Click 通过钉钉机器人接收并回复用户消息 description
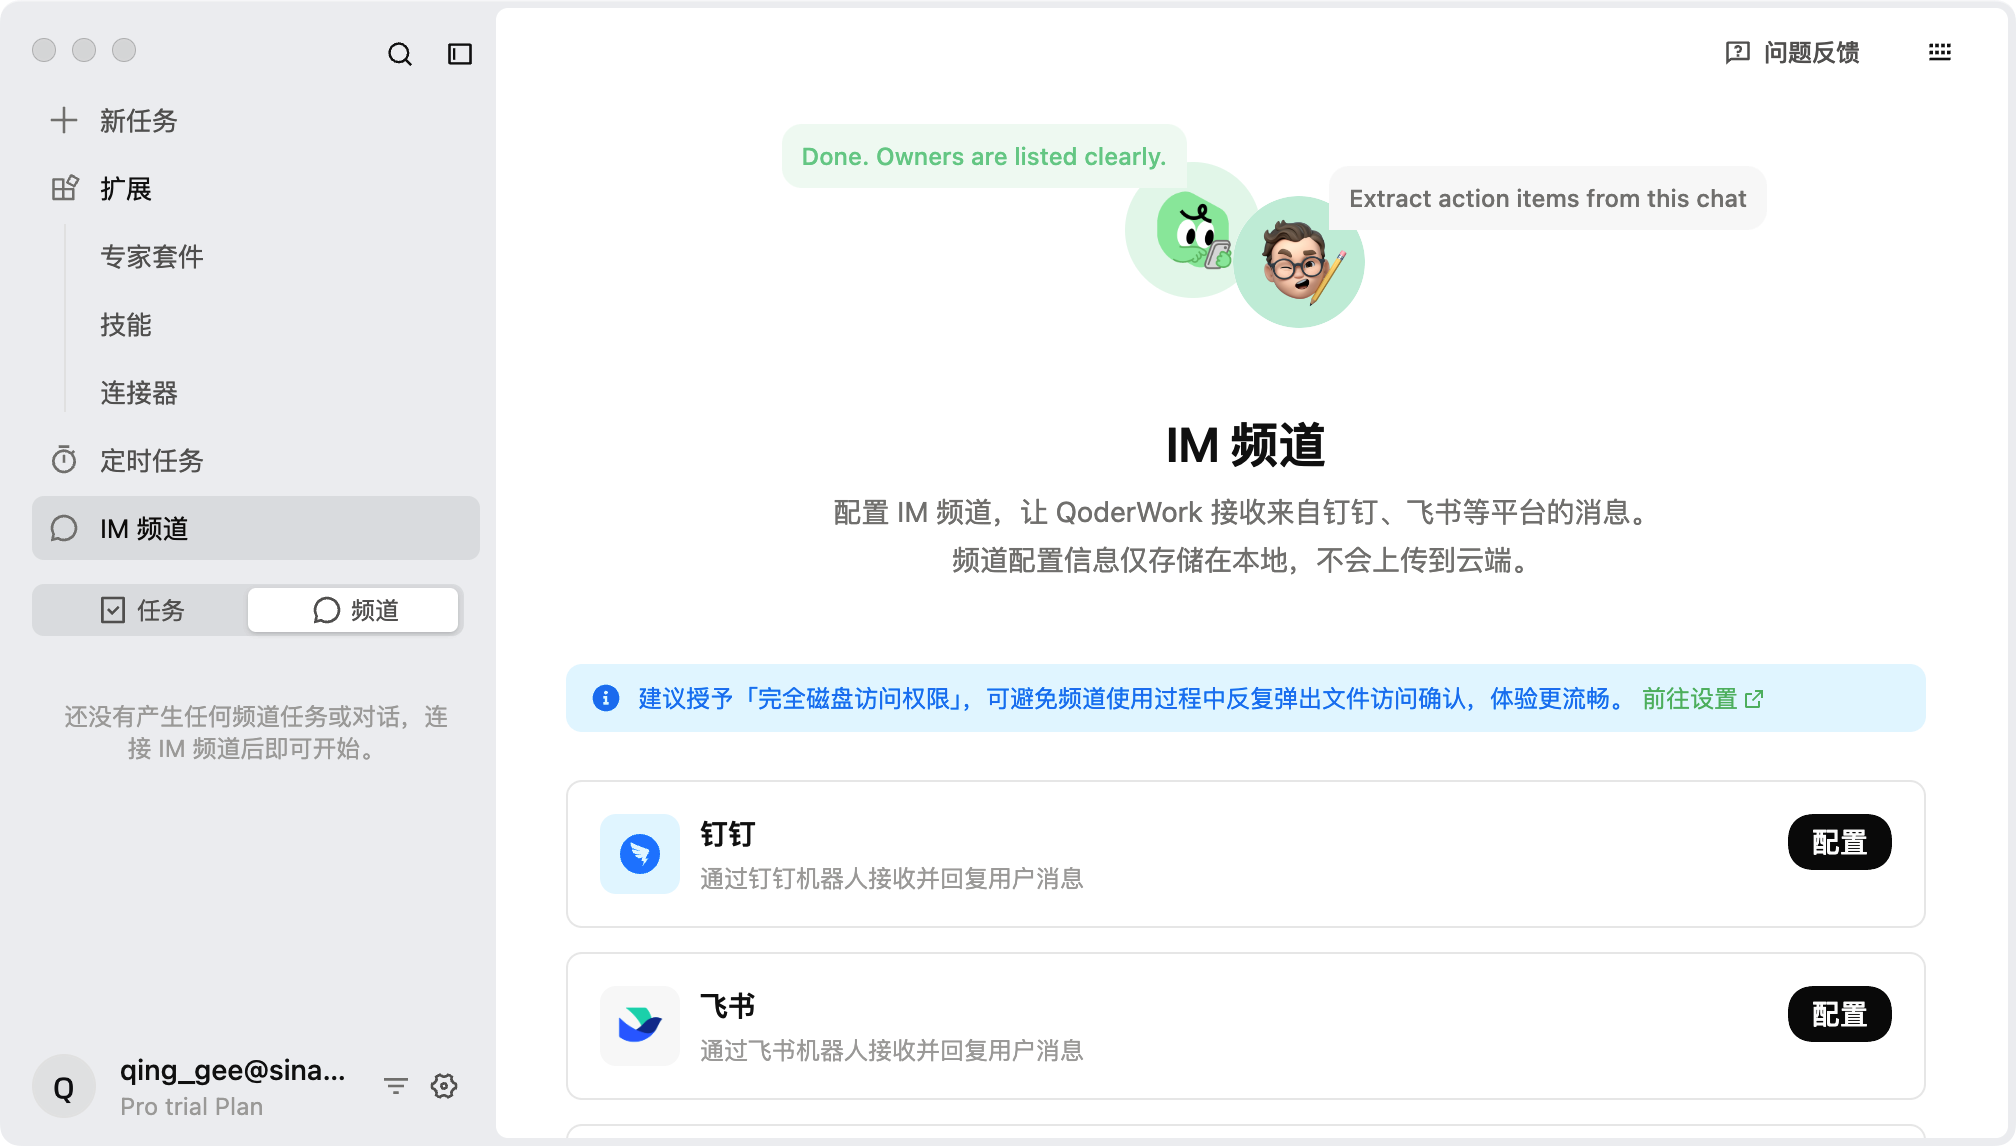Viewport: 2016px width, 1146px height. tap(892, 879)
